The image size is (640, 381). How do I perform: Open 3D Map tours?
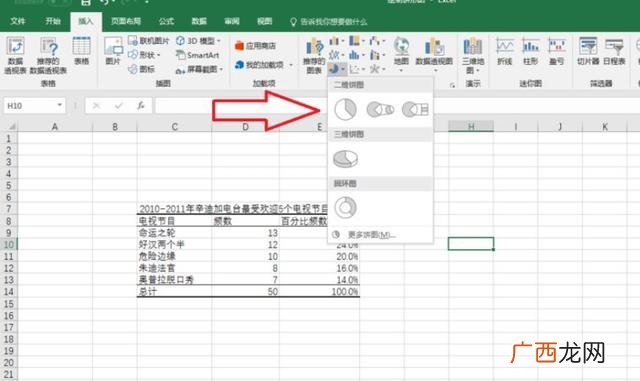[x=473, y=55]
